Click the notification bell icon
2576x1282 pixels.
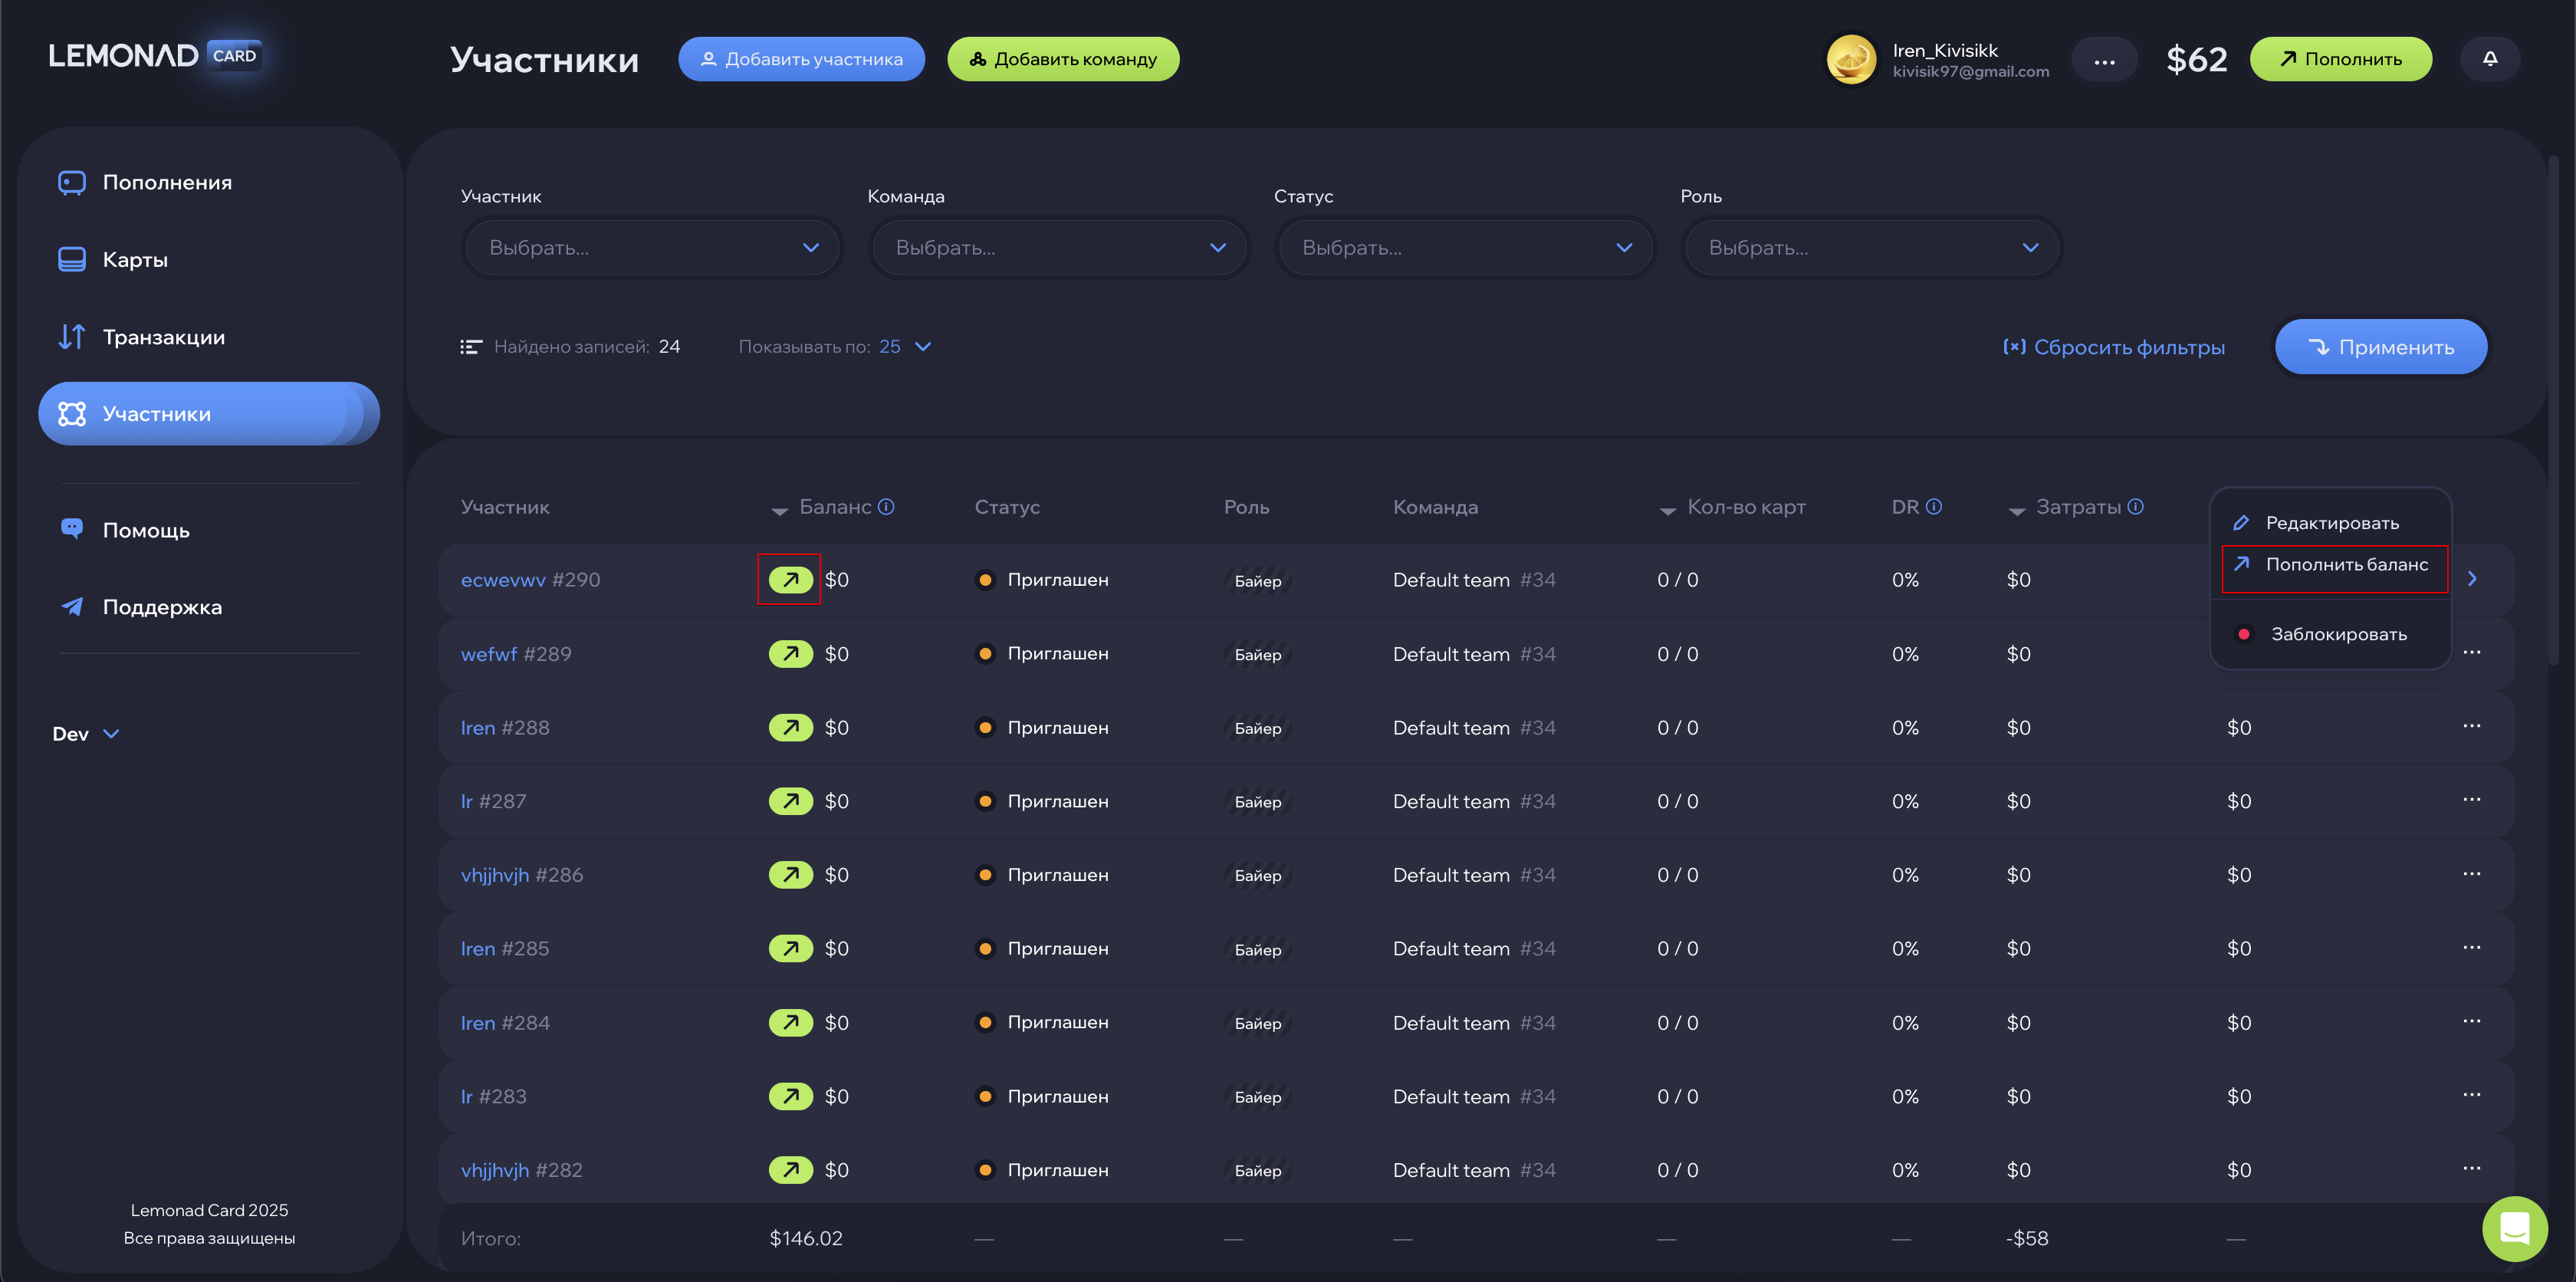tap(2490, 59)
